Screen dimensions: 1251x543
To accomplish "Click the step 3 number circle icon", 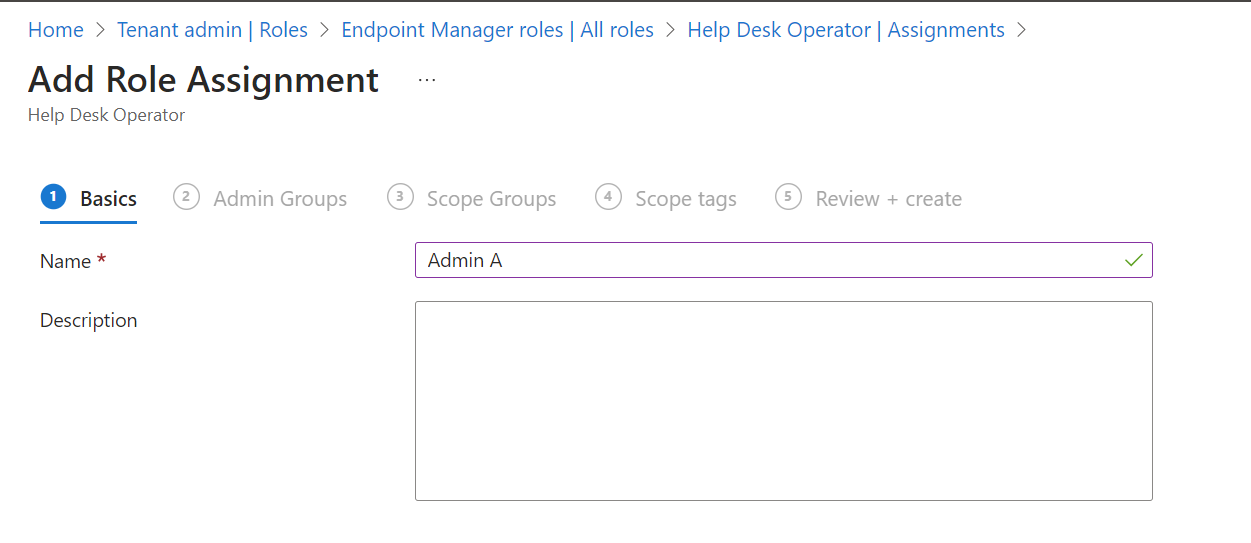I will pyautogui.click(x=400, y=197).
